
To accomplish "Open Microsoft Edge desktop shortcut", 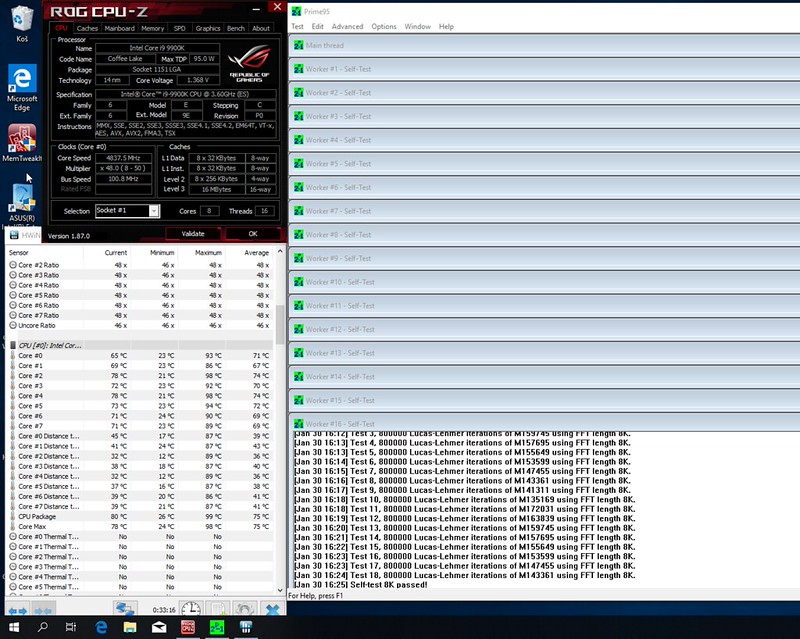I will click(21, 84).
